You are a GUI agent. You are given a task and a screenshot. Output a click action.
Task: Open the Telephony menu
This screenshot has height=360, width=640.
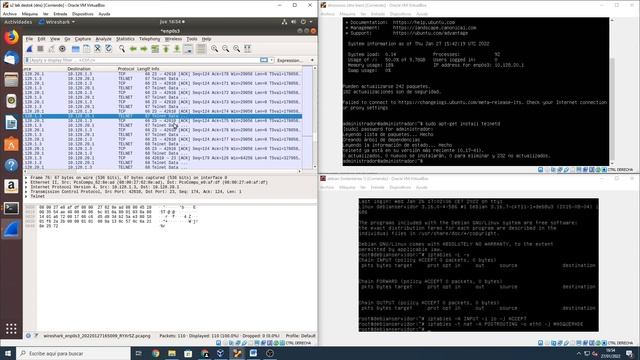pyautogui.click(x=149, y=39)
